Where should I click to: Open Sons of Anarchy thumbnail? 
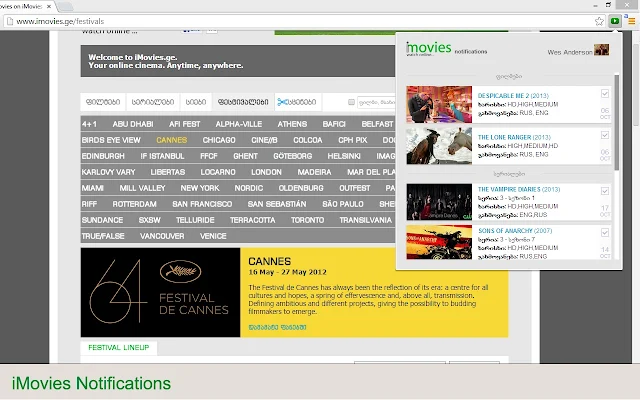coord(439,242)
